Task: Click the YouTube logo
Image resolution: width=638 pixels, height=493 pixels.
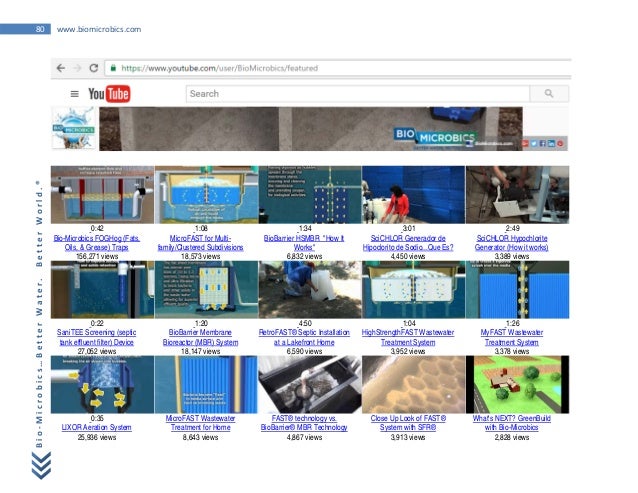Action: point(109,94)
